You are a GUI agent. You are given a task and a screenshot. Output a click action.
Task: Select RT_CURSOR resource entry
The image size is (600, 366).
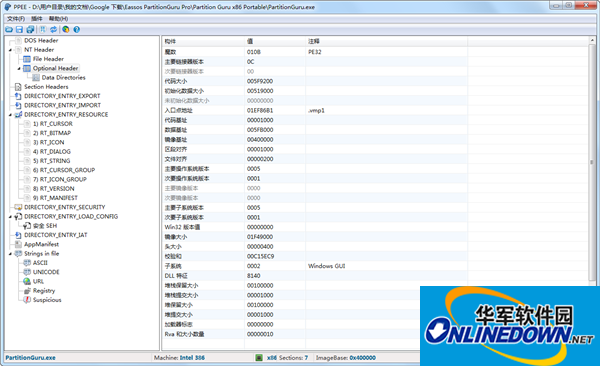(x=52, y=124)
